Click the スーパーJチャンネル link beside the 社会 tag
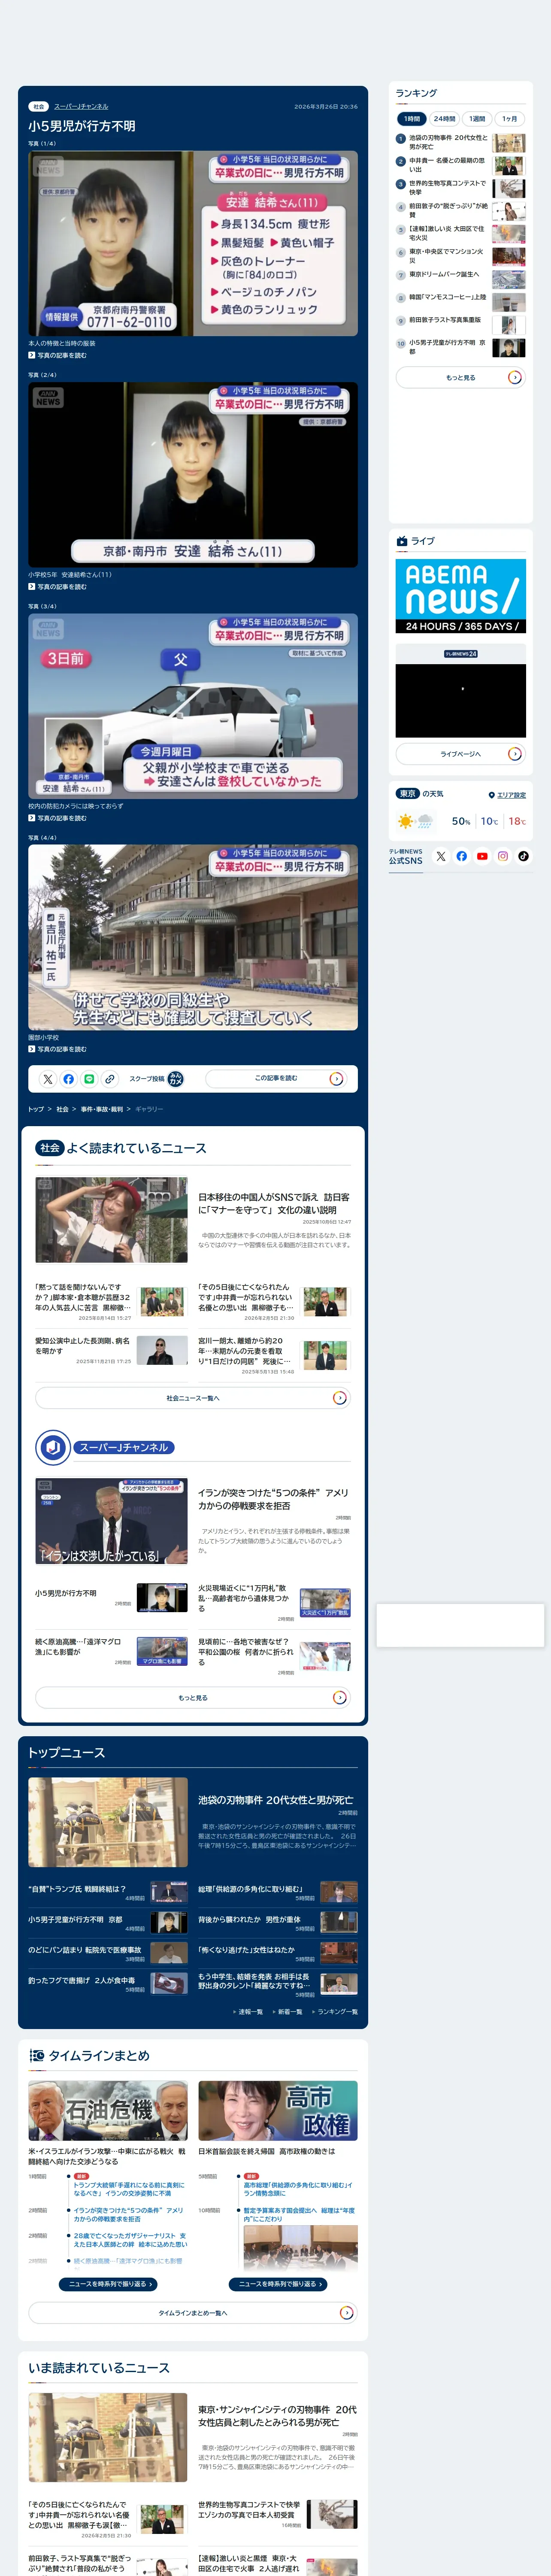The height and width of the screenshot is (2576, 551). 81,106
